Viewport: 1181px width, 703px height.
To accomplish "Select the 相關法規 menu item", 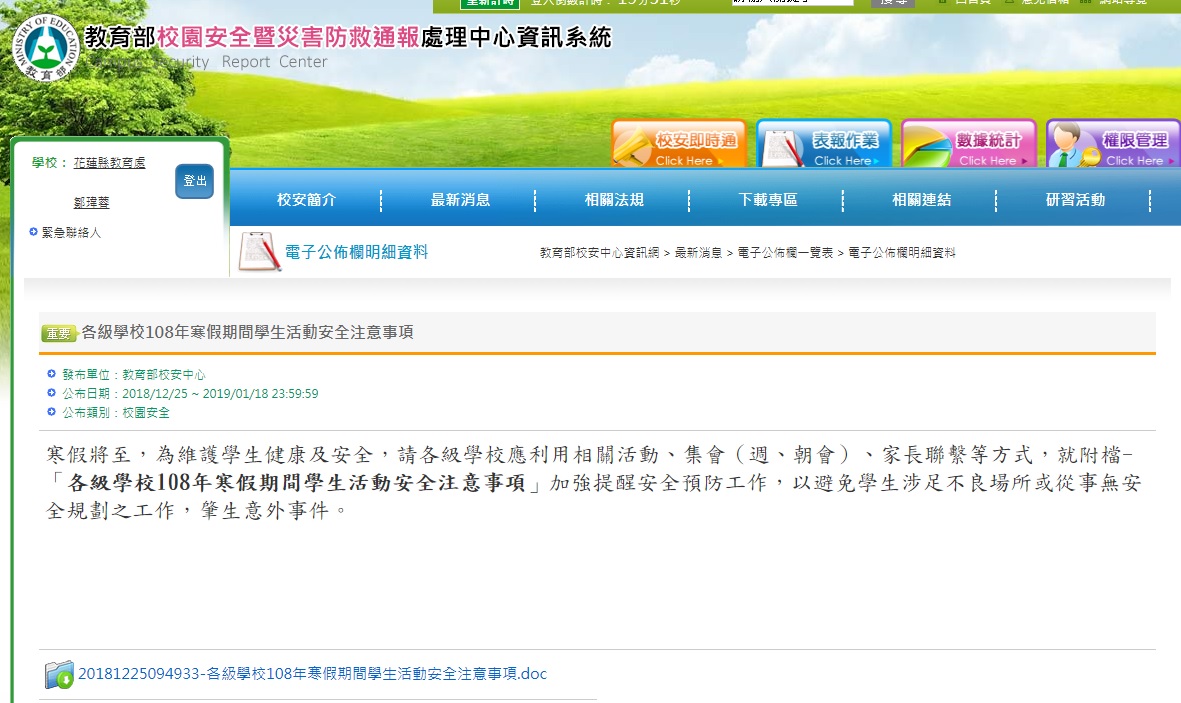I will [x=614, y=200].
